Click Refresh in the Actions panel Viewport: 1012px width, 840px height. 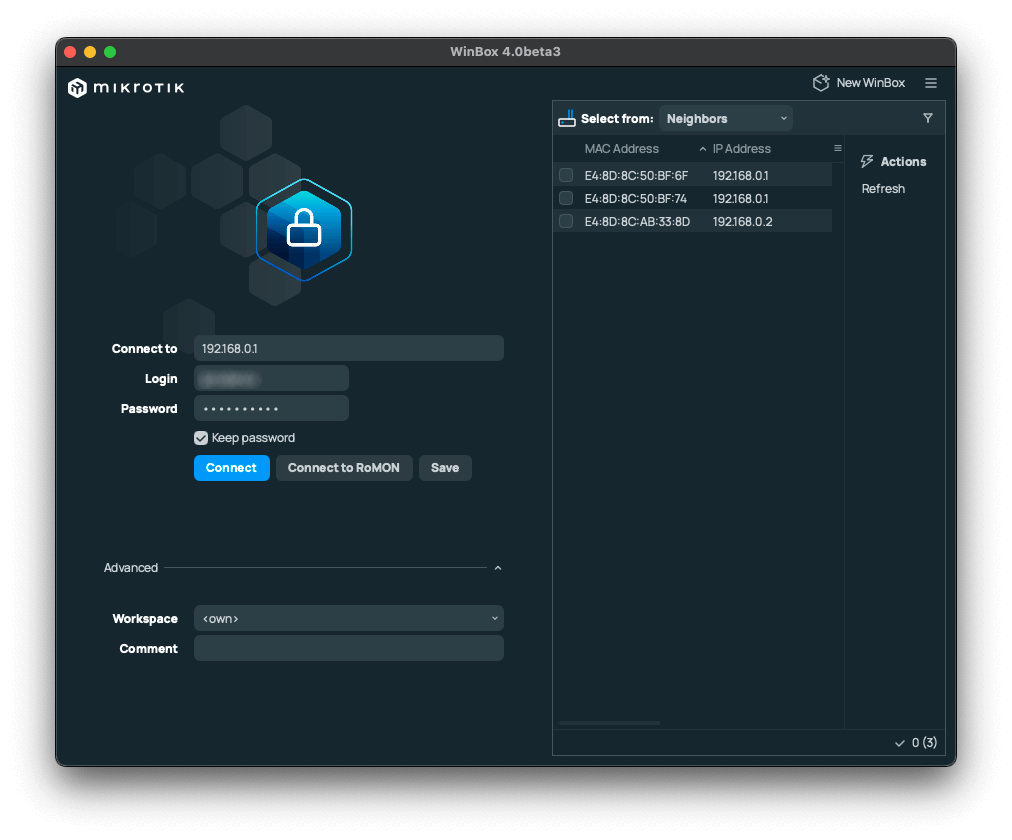coord(883,188)
